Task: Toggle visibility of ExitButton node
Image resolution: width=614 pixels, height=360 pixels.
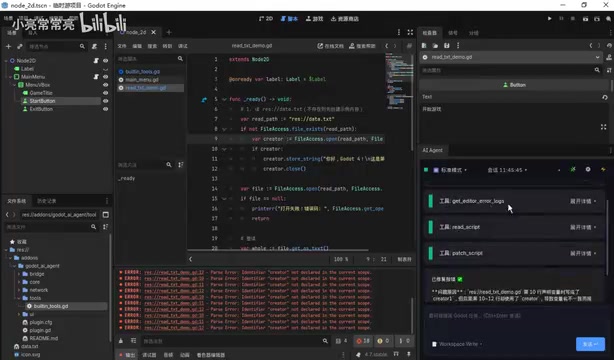Action: coord(105,109)
